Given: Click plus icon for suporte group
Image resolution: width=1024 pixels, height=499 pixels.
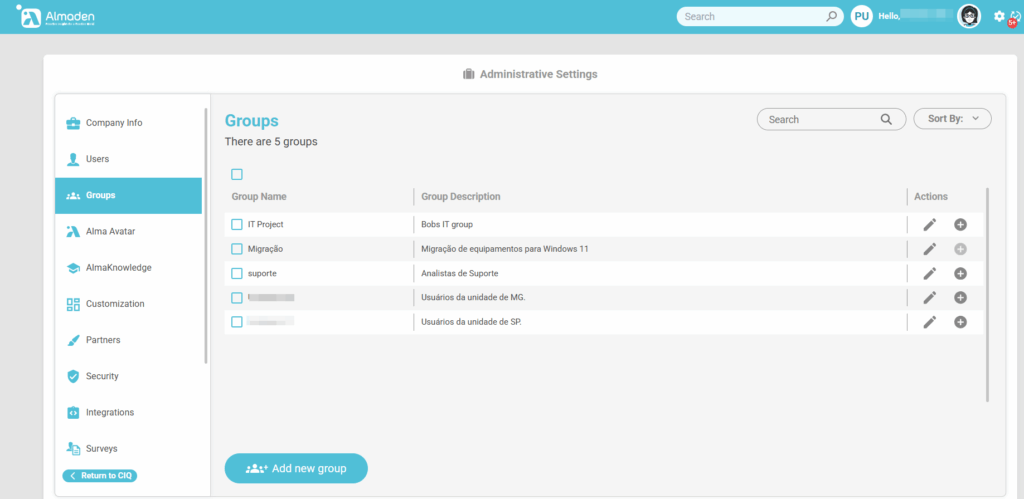Looking at the screenshot, I should (960, 273).
